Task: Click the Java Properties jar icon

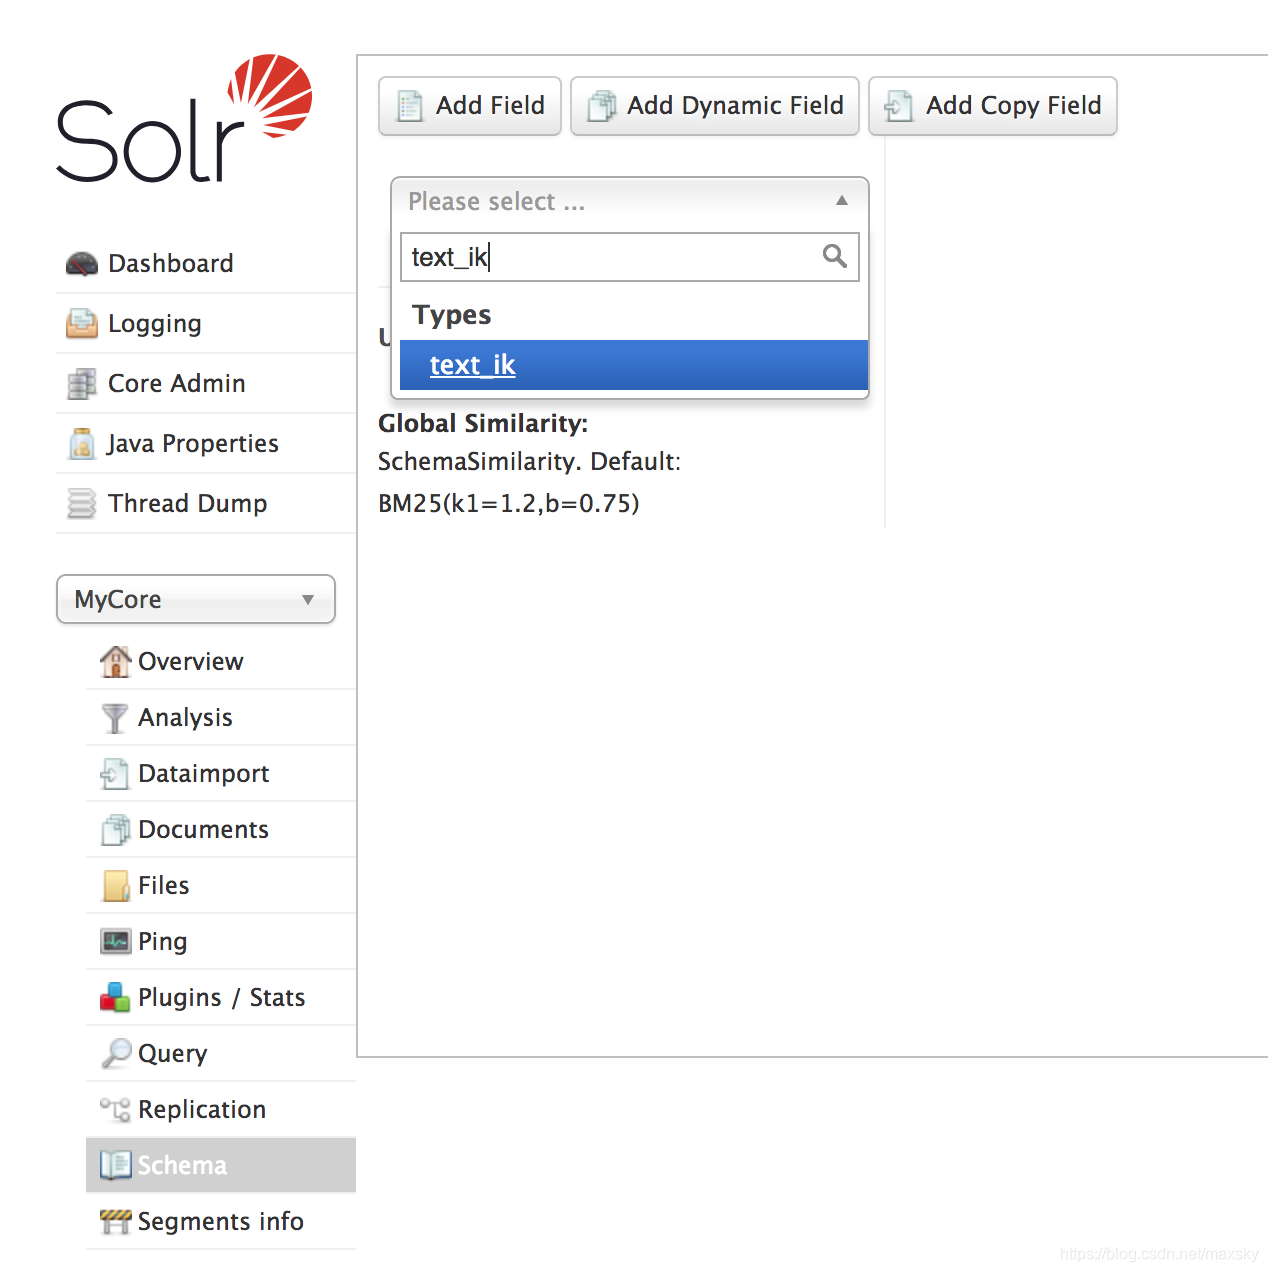Action: click(x=82, y=444)
